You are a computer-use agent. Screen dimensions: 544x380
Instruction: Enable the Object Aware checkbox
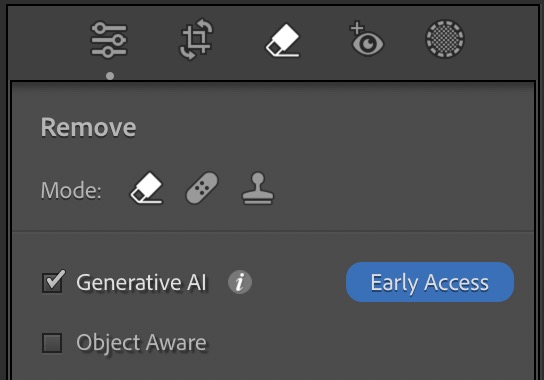(x=52, y=343)
